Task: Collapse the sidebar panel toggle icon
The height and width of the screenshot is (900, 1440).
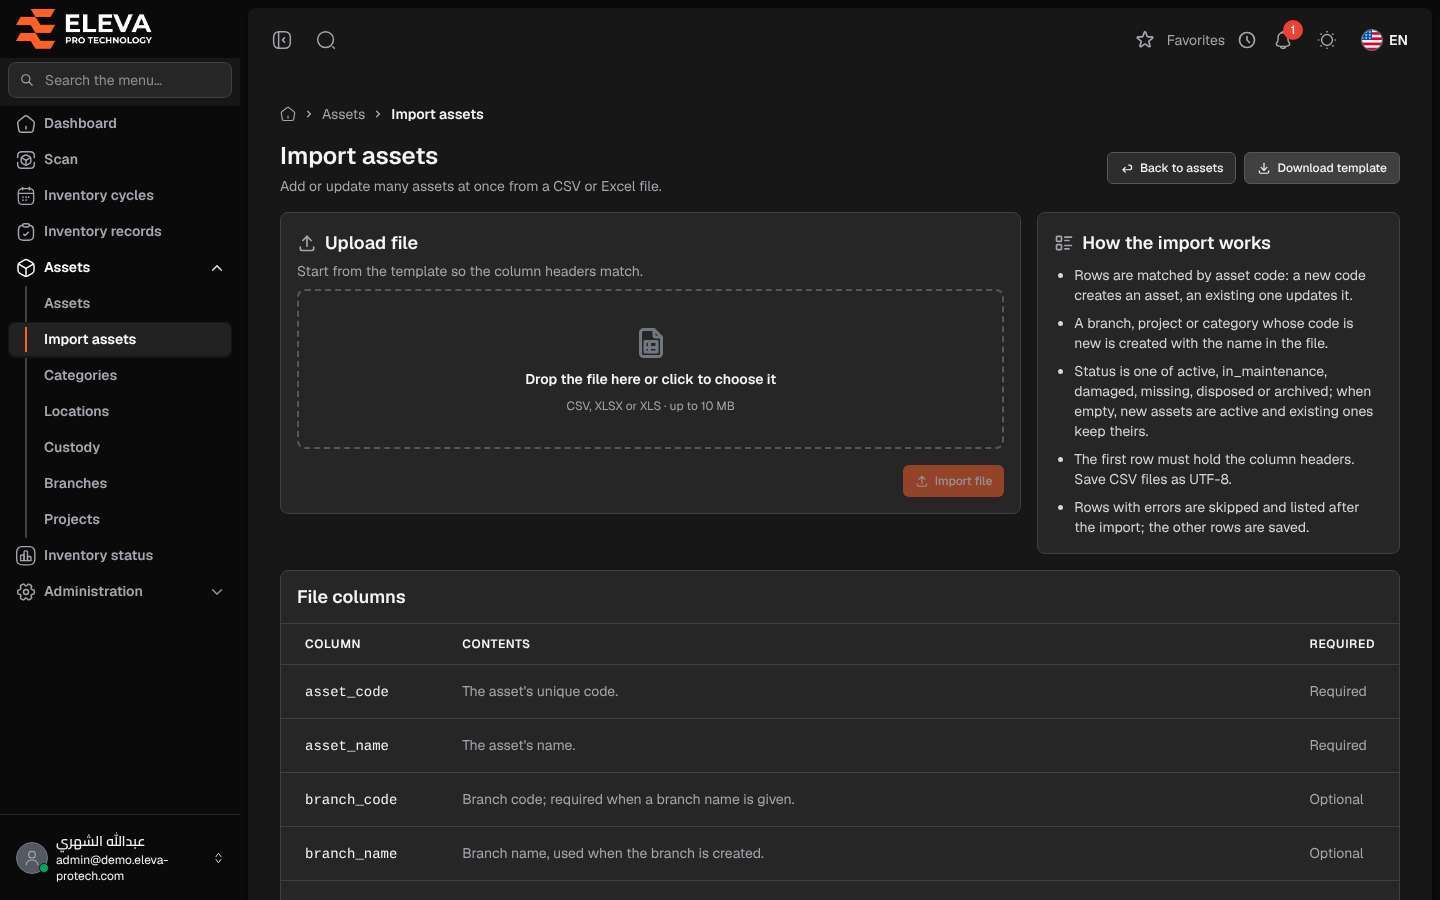Action: (x=282, y=40)
